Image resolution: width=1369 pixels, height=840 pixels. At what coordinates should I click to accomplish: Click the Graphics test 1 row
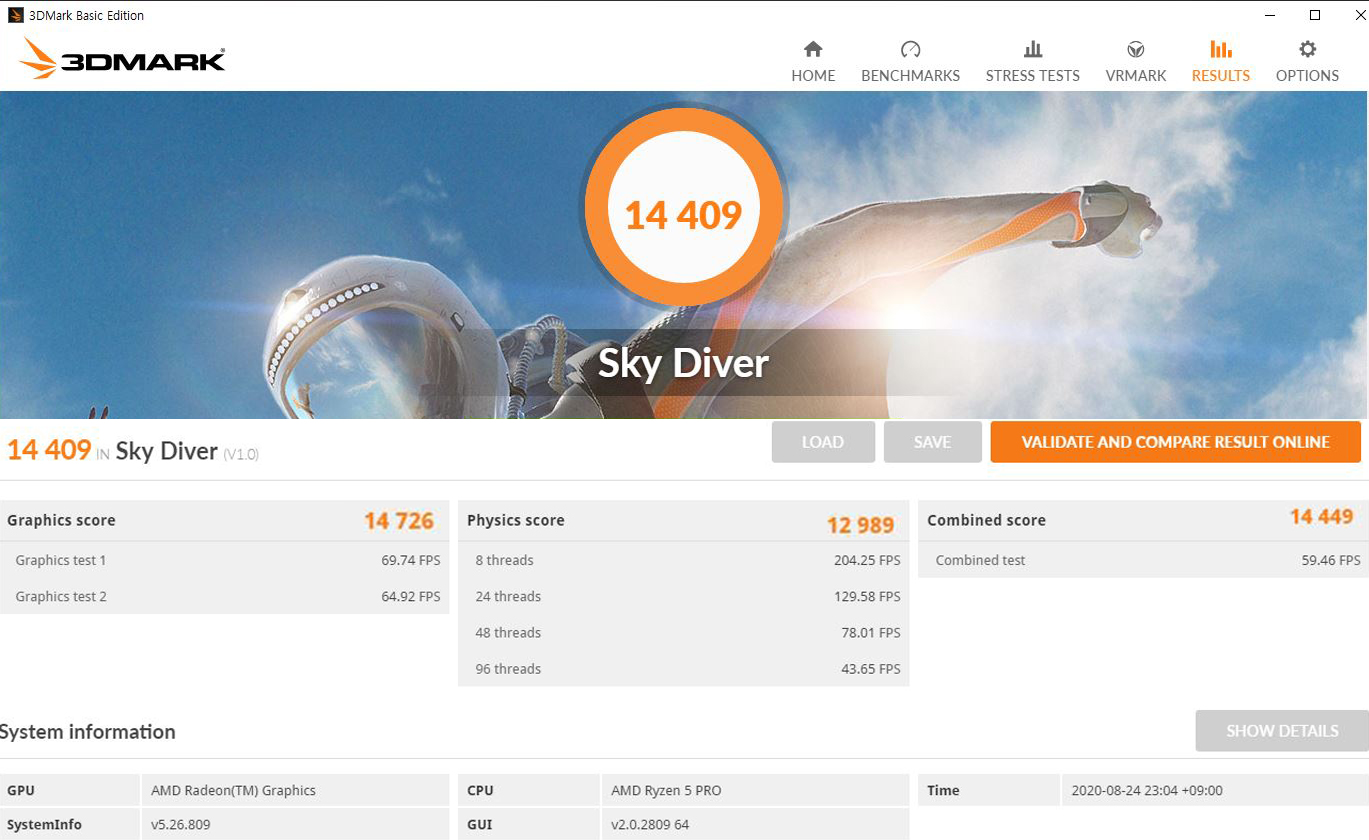point(224,560)
